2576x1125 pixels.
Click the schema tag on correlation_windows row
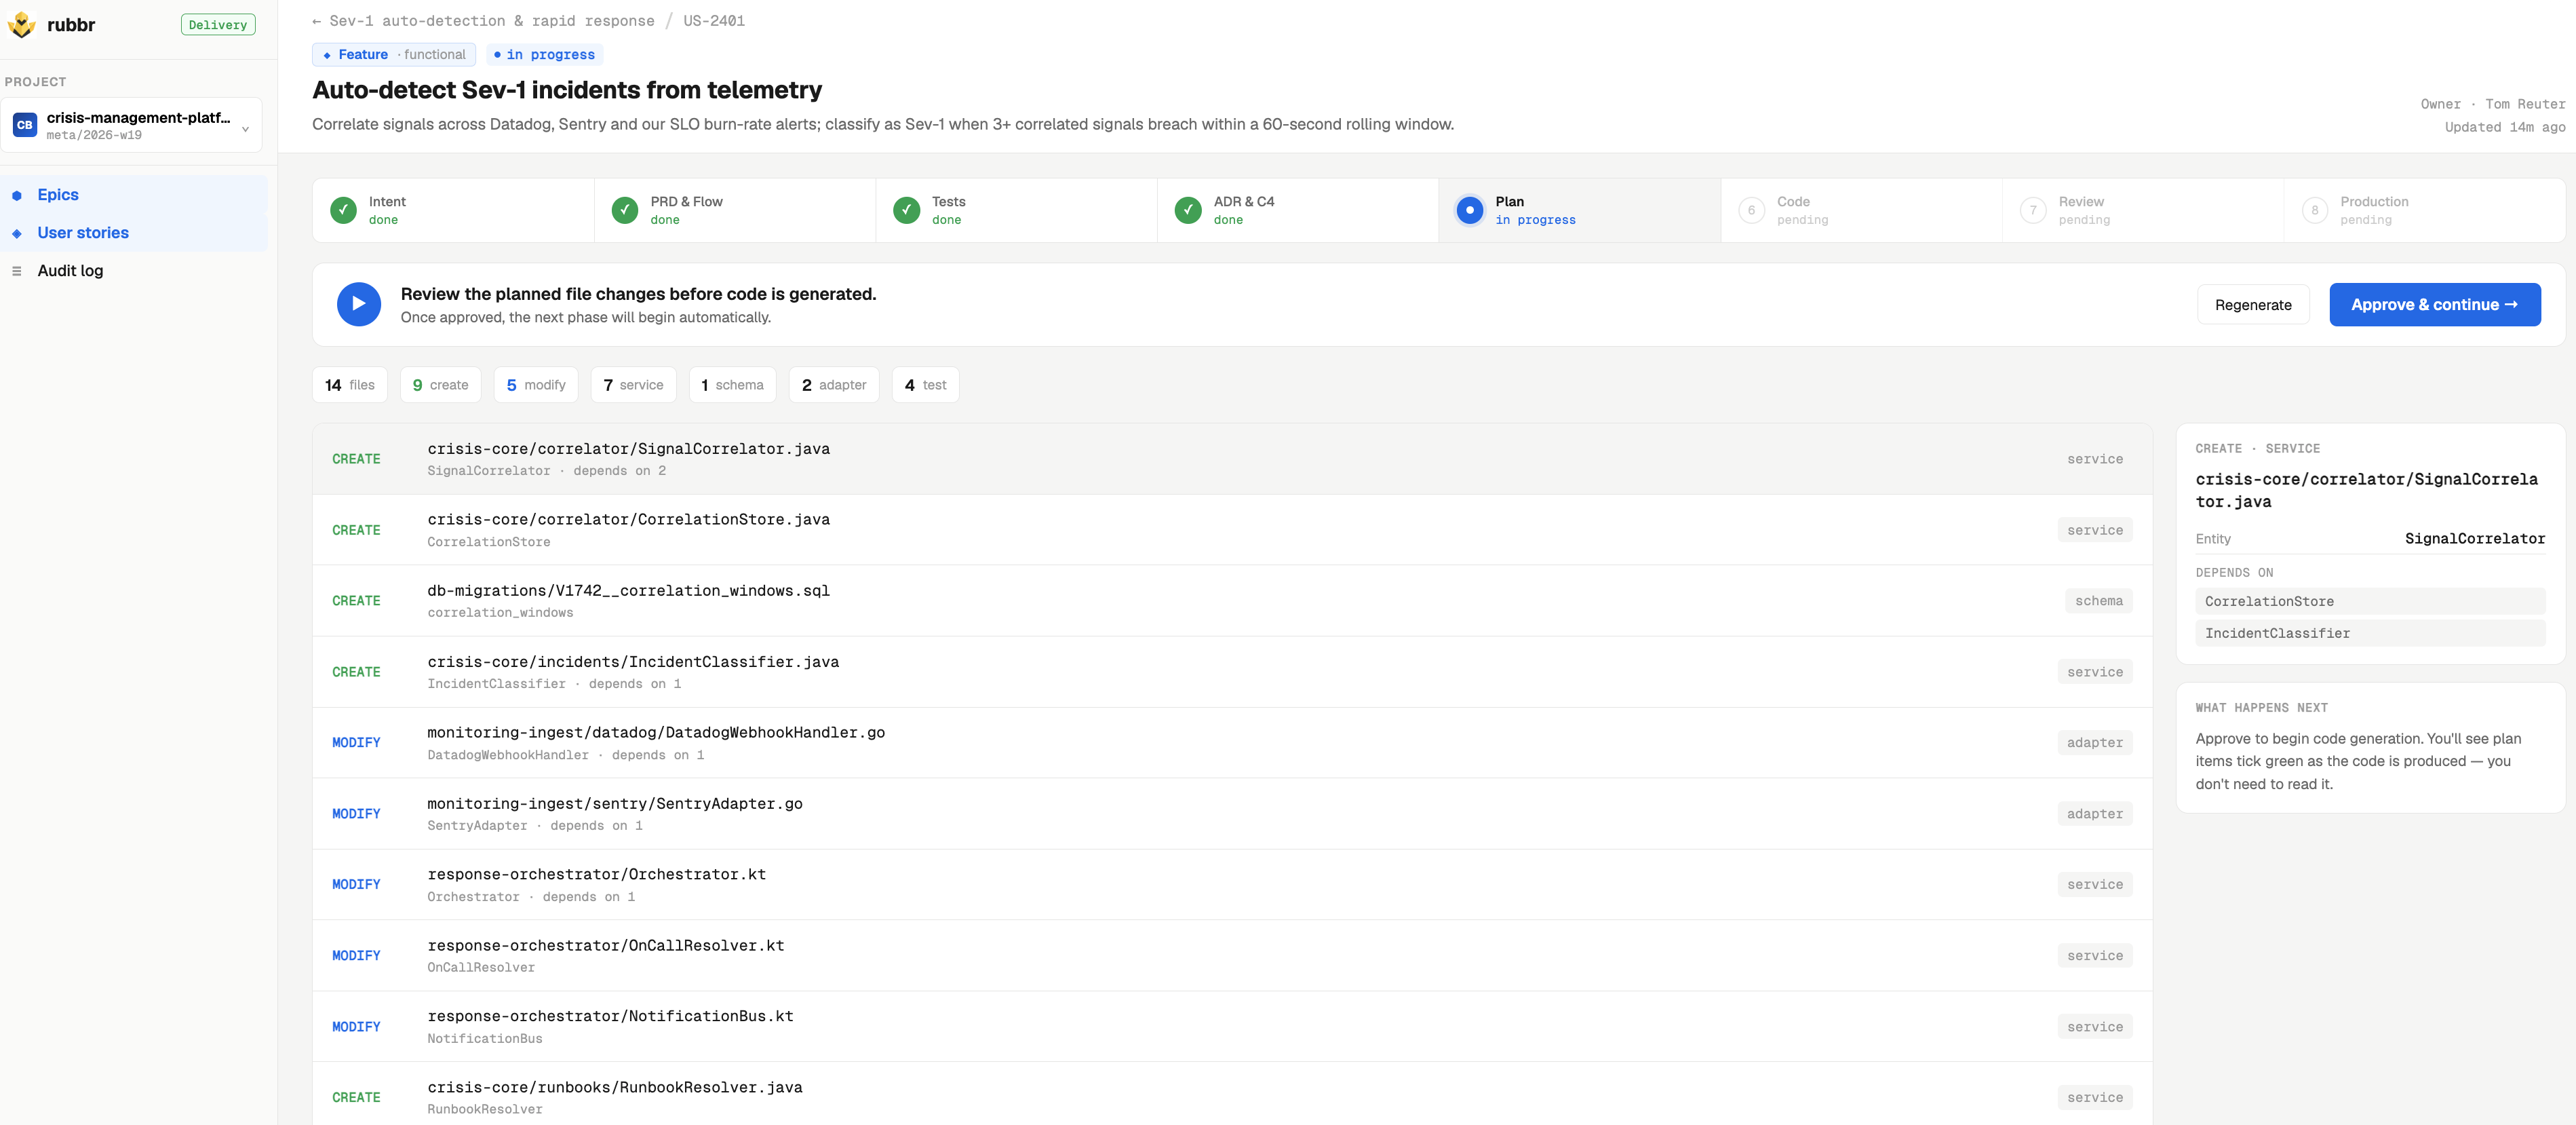(x=2098, y=601)
